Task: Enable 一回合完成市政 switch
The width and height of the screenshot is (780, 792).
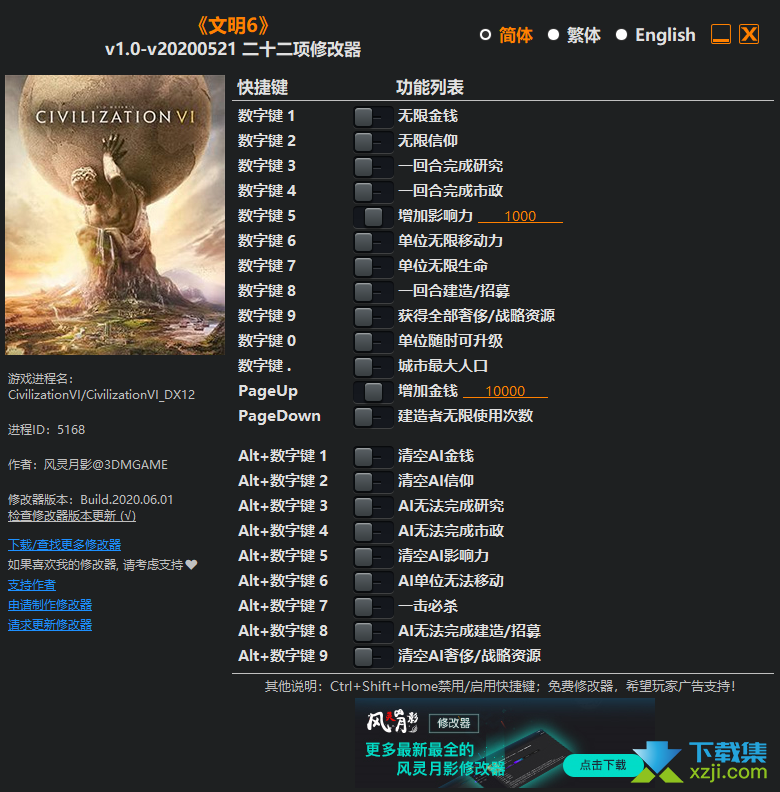Action: point(373,191)
